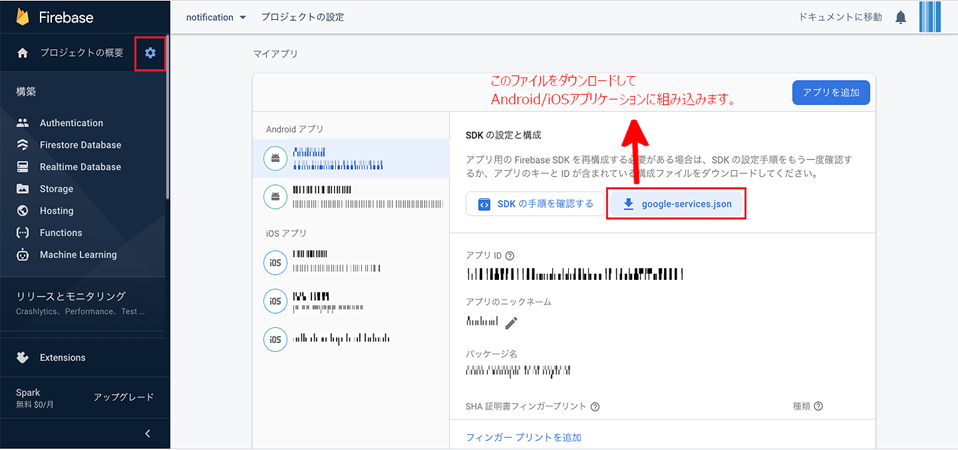Click the Functions brackets icon

point(23,233)
